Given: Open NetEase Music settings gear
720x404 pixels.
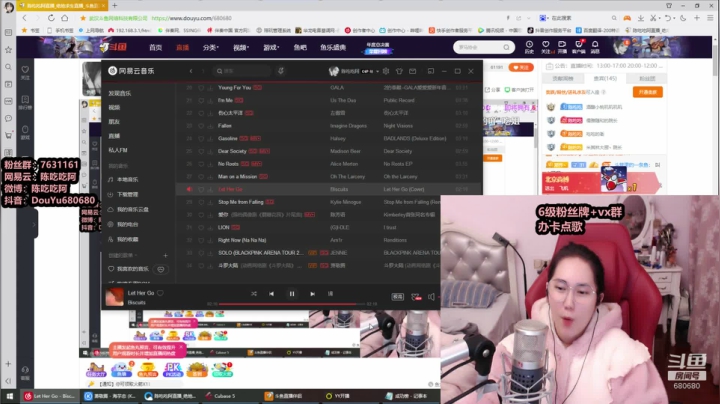Looking at the screenshot, I should (x=386, y=71).
